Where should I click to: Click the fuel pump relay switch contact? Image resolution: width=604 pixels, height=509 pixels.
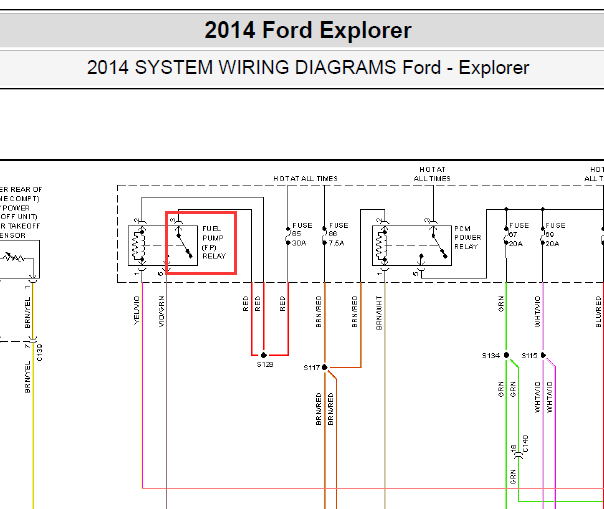(x=184, y=244)
